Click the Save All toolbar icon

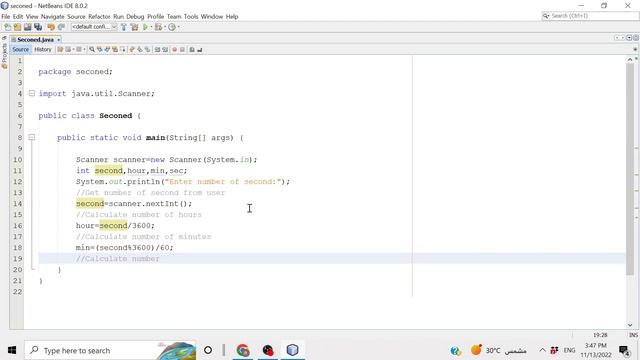tap(38, 27)
